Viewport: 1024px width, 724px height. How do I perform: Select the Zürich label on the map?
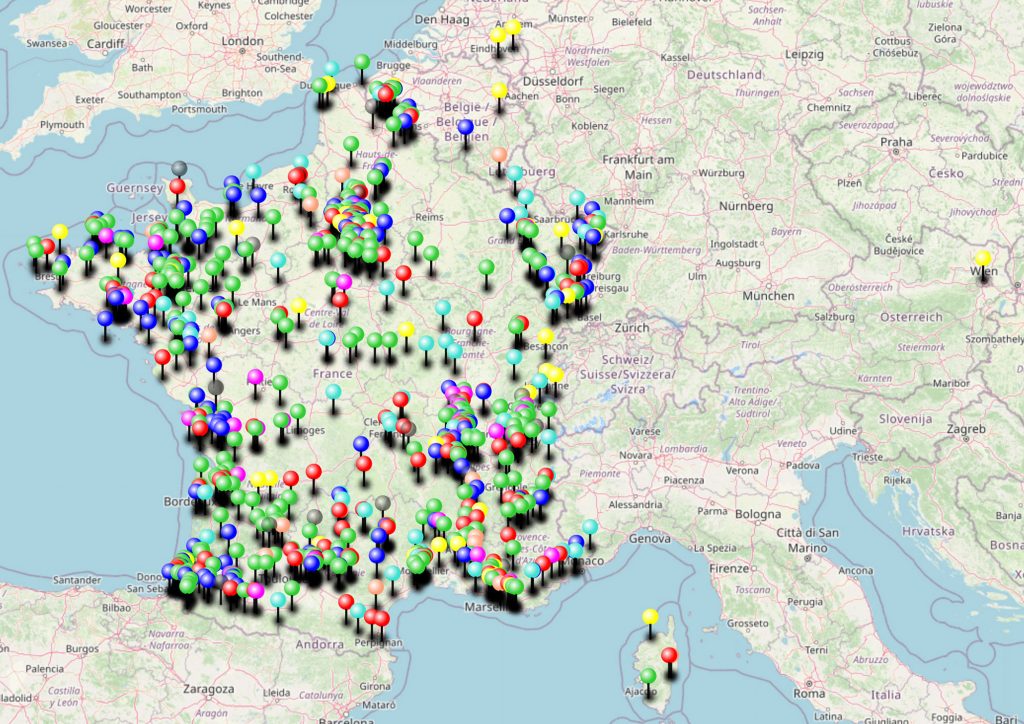631,327
